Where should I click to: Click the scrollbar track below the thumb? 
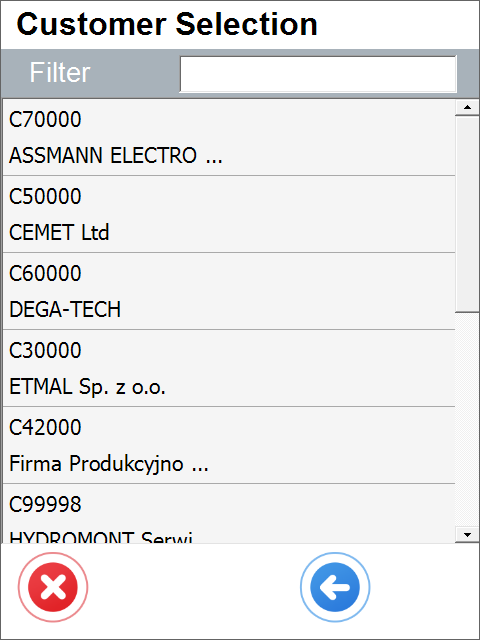467,420
